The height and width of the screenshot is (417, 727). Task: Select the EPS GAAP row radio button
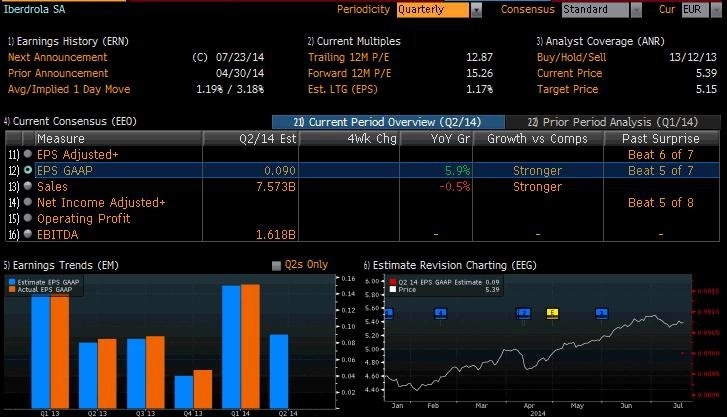(x=28, y=170)
